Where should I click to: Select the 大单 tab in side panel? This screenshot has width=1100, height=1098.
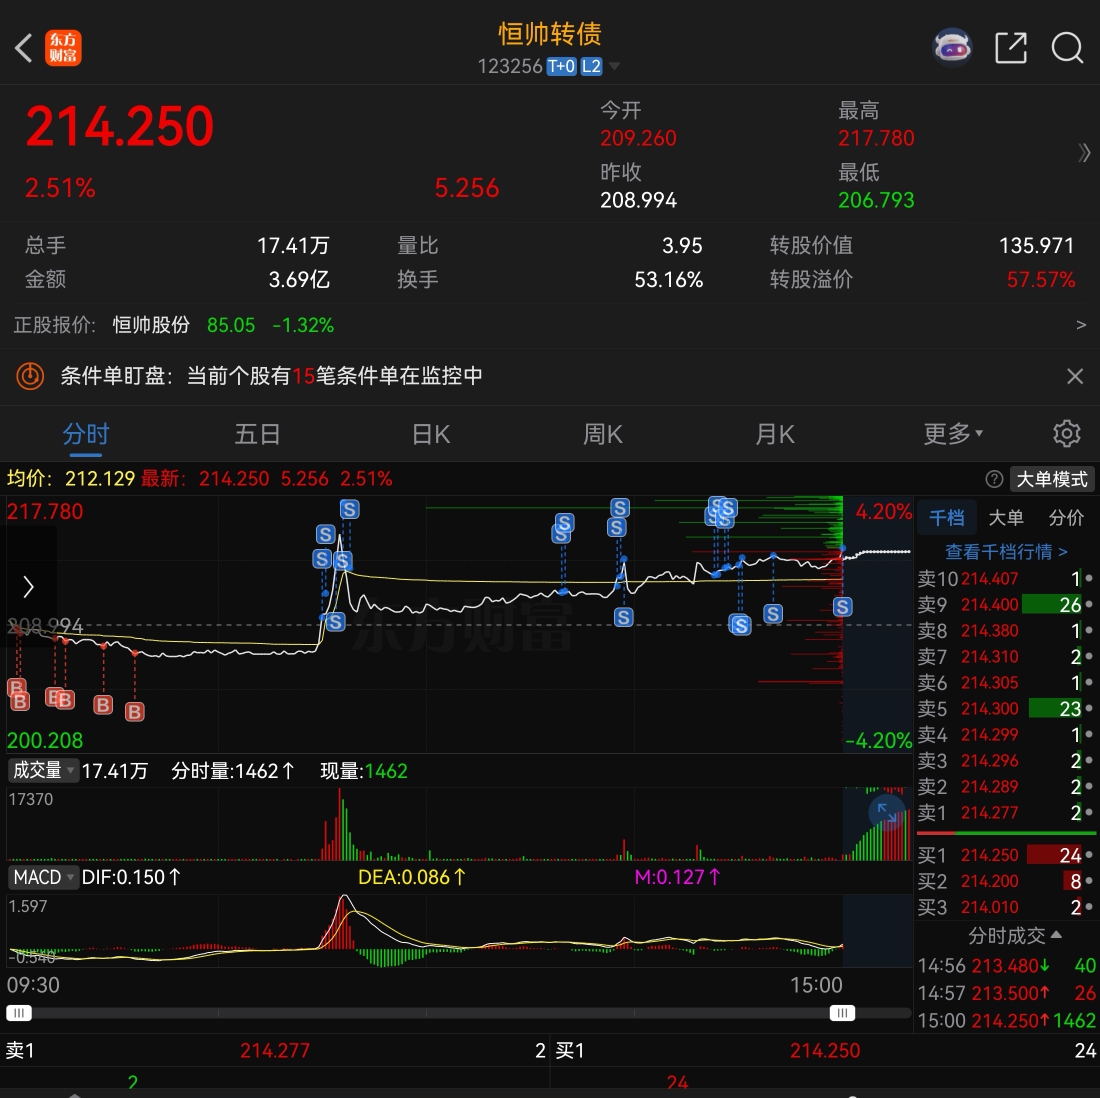pos(1005,518)
